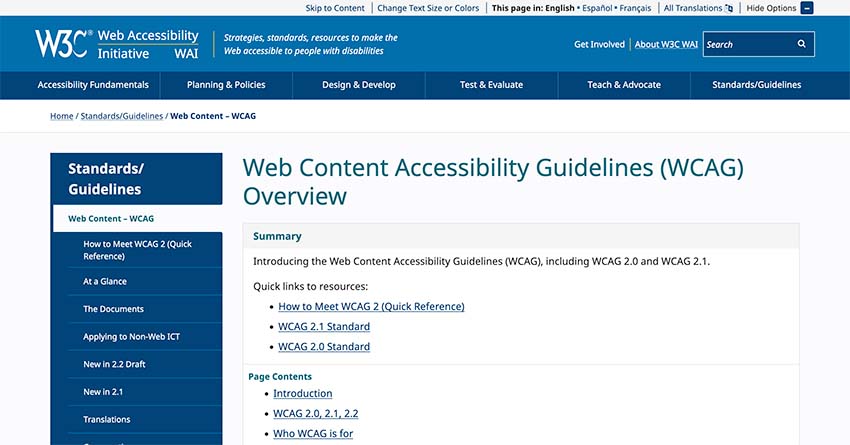Open Design & Develop menu
Viewport: 850px width, 445px height.
point(358,85)
